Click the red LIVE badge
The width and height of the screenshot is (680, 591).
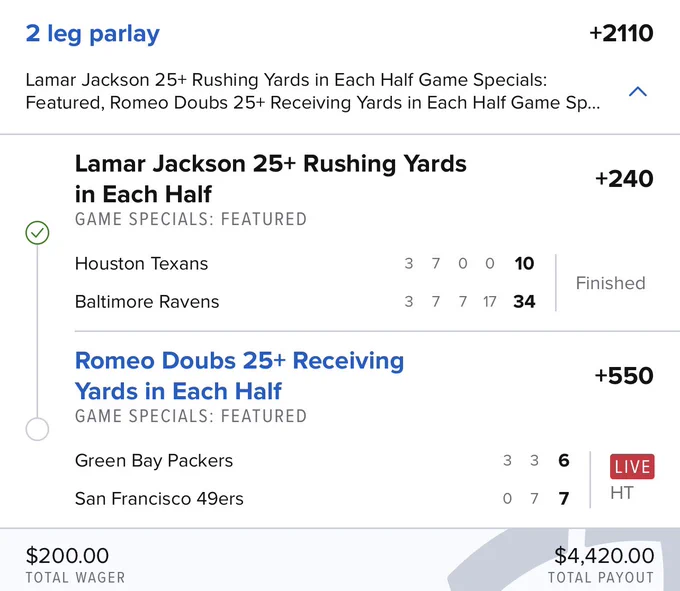tap(632, 467)
